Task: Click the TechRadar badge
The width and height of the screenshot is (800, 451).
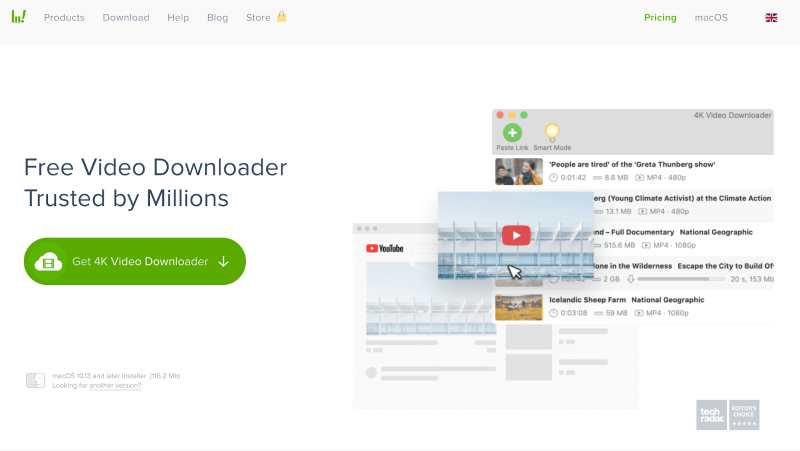Action: pyautogui.click(x=711, y=415)
